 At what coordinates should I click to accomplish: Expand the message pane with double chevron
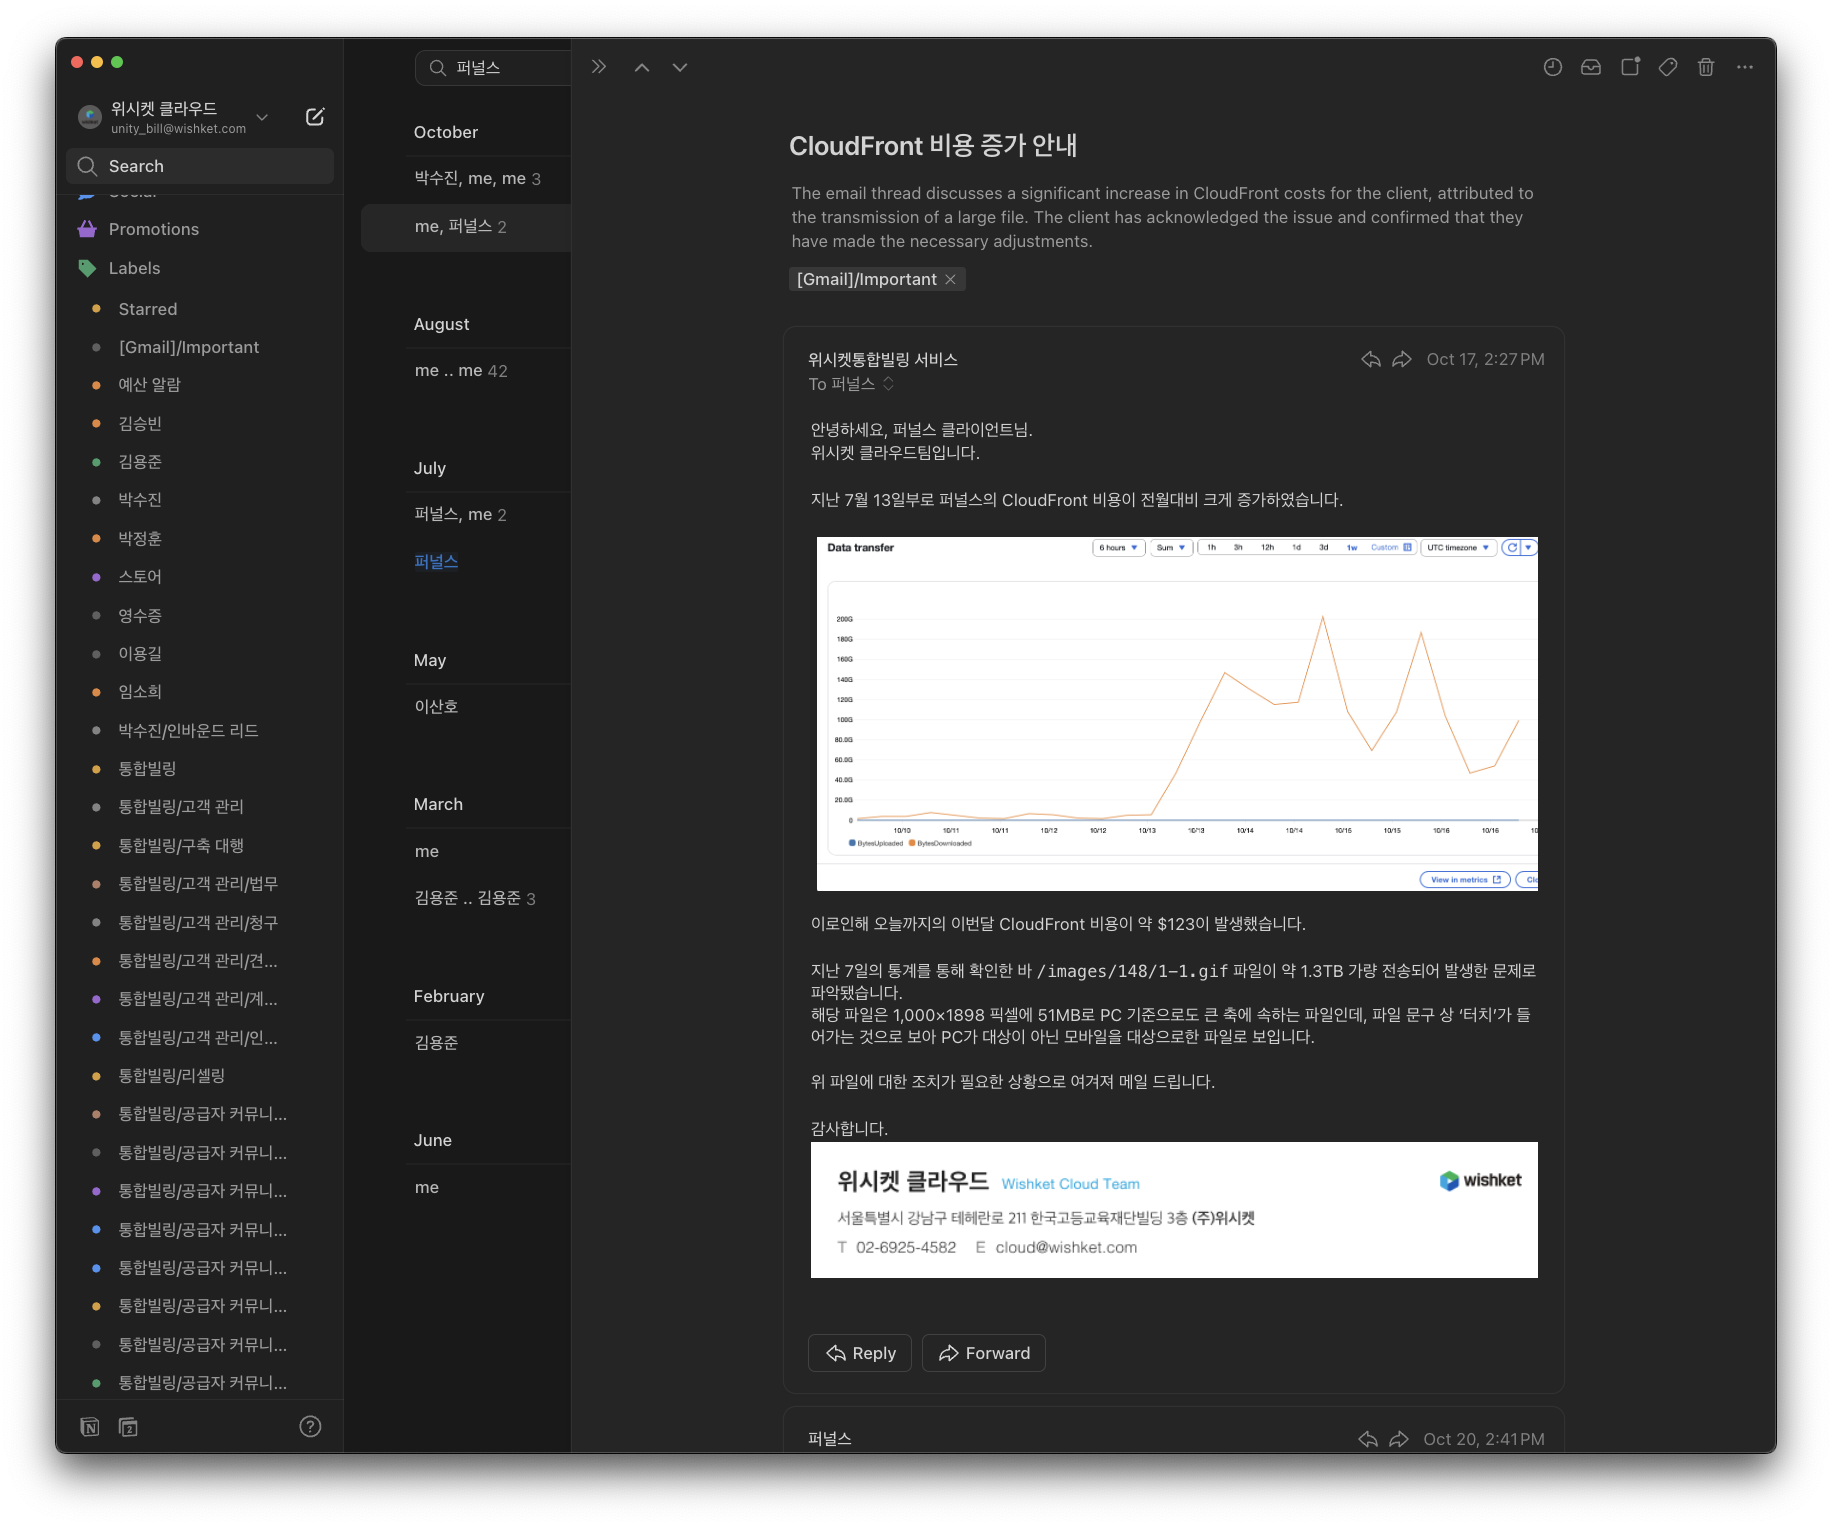click(x=599, y=67)
